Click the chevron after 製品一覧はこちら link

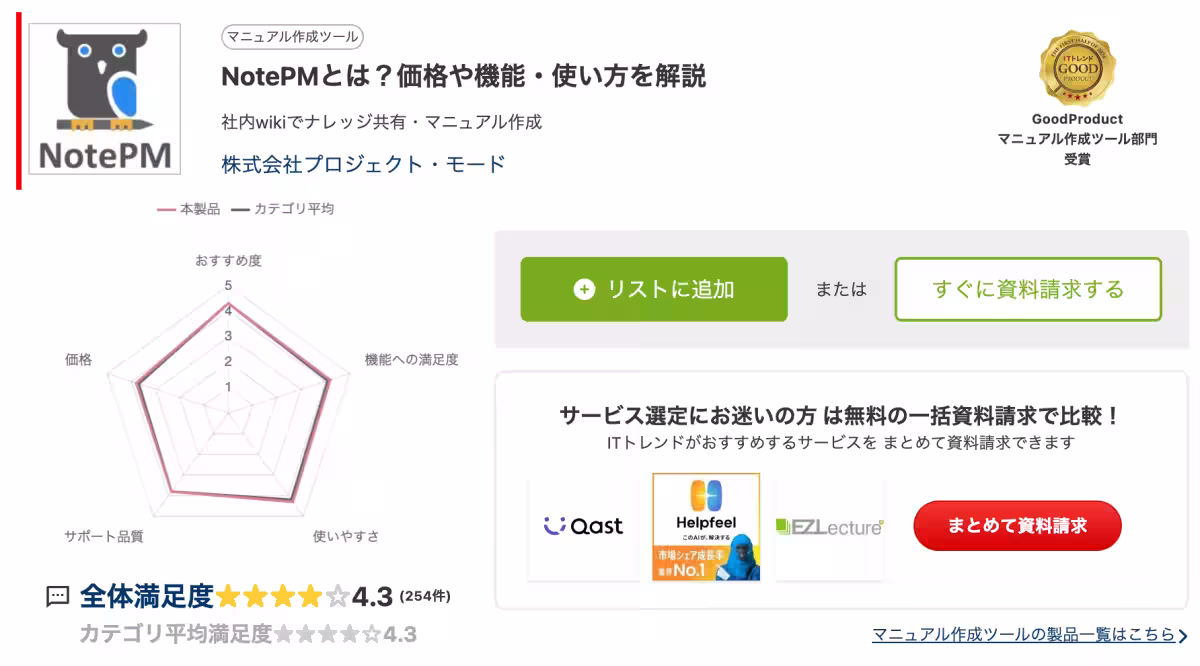[1183, 634]
